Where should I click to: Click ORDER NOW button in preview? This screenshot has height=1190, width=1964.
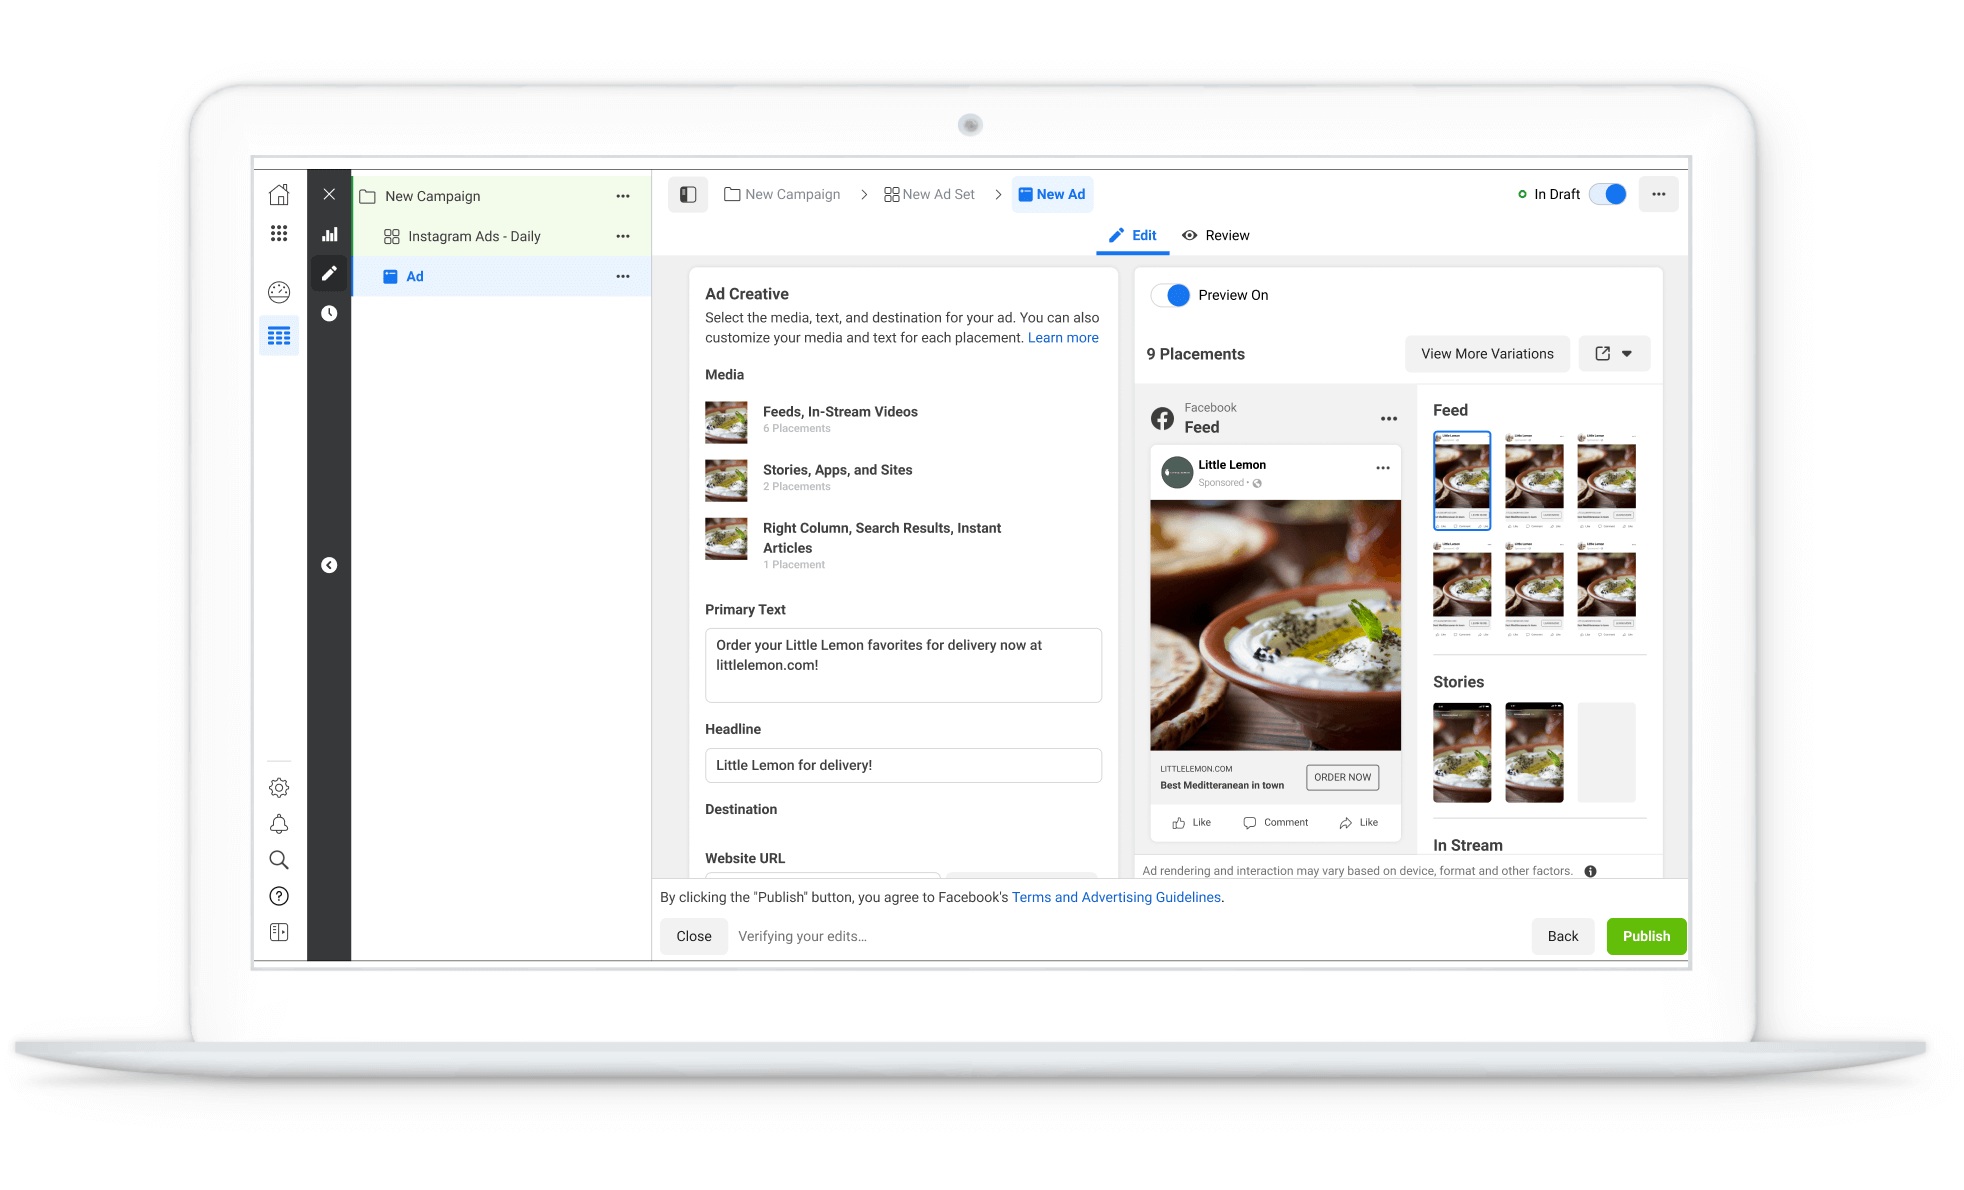1342,777
